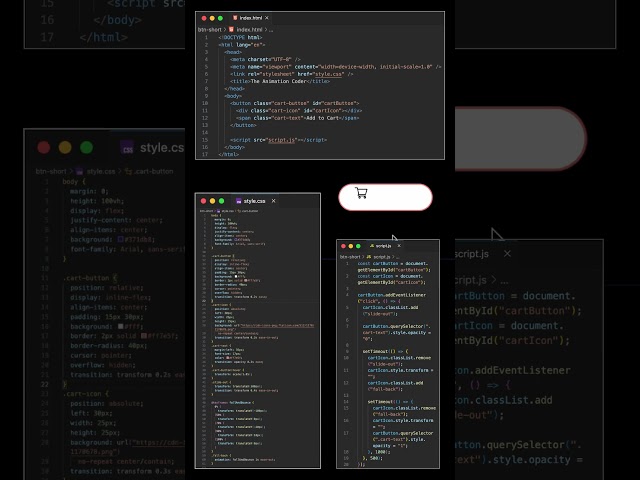Click the yellow minimize light of the front script.js window
This screenshot has width=640, height=480.
(351, 246)
